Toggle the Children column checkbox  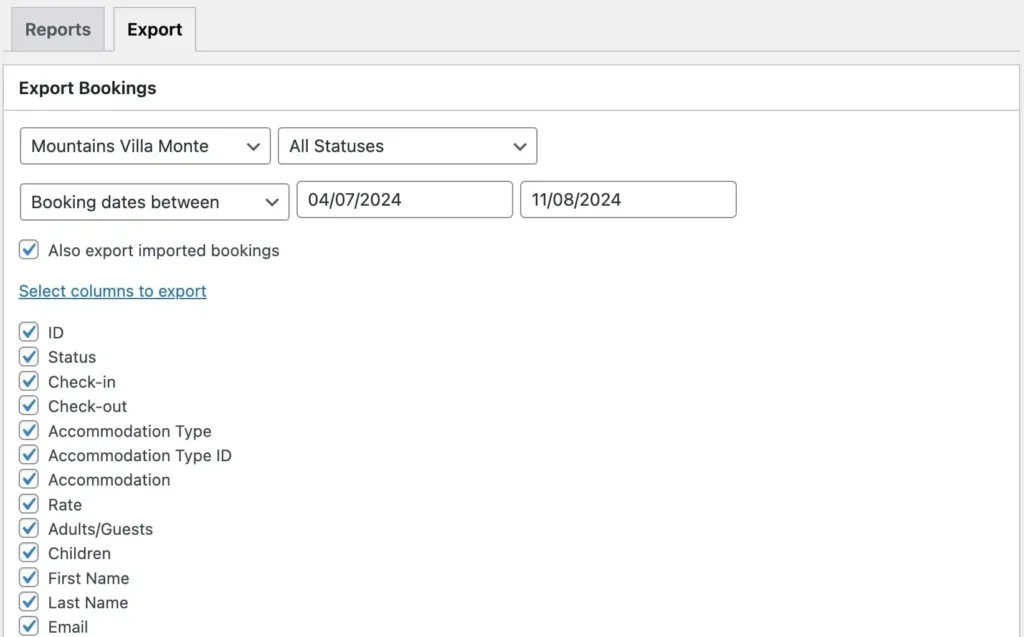(28, 552)
